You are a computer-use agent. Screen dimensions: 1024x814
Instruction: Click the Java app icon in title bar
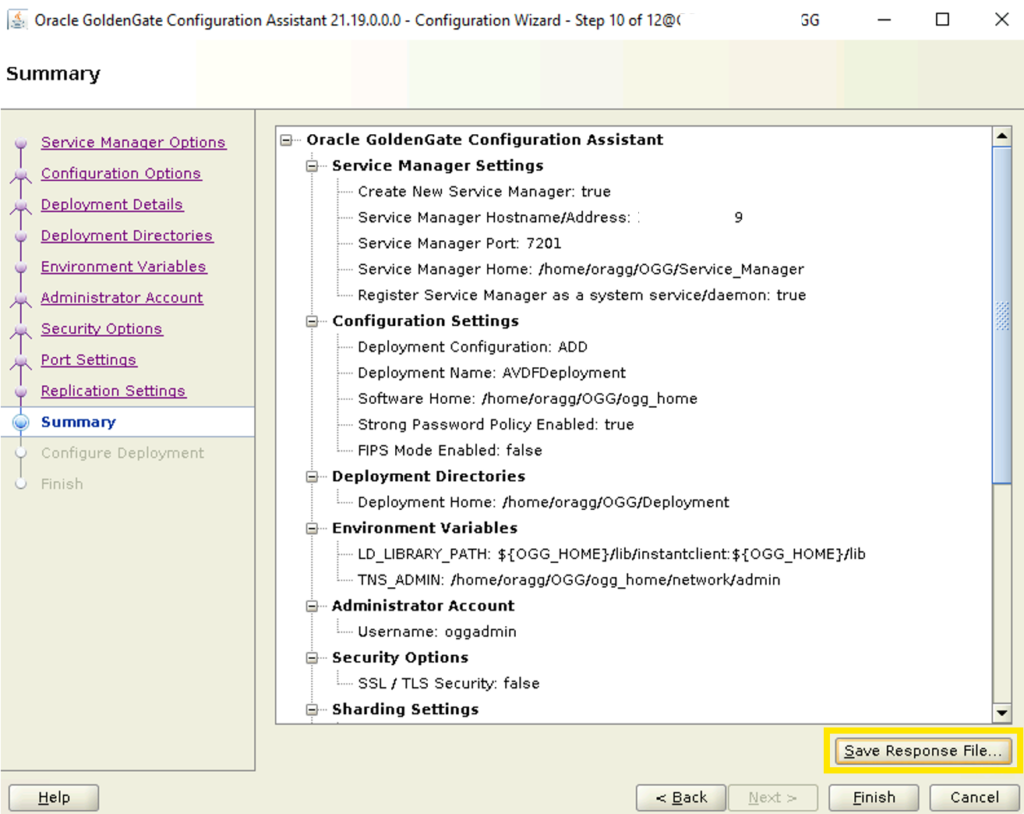(17, 20)
